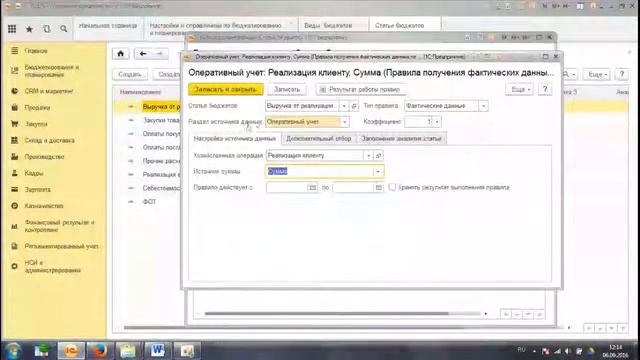Open the sections grid menu icon

(x=12, y=29)
